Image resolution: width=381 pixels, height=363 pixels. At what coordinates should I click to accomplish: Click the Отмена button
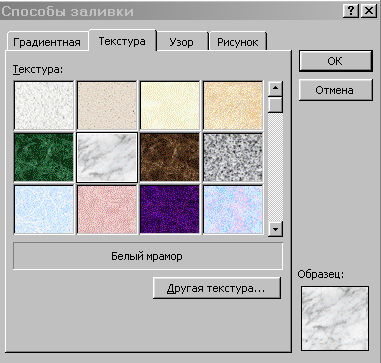pos(335,90)
